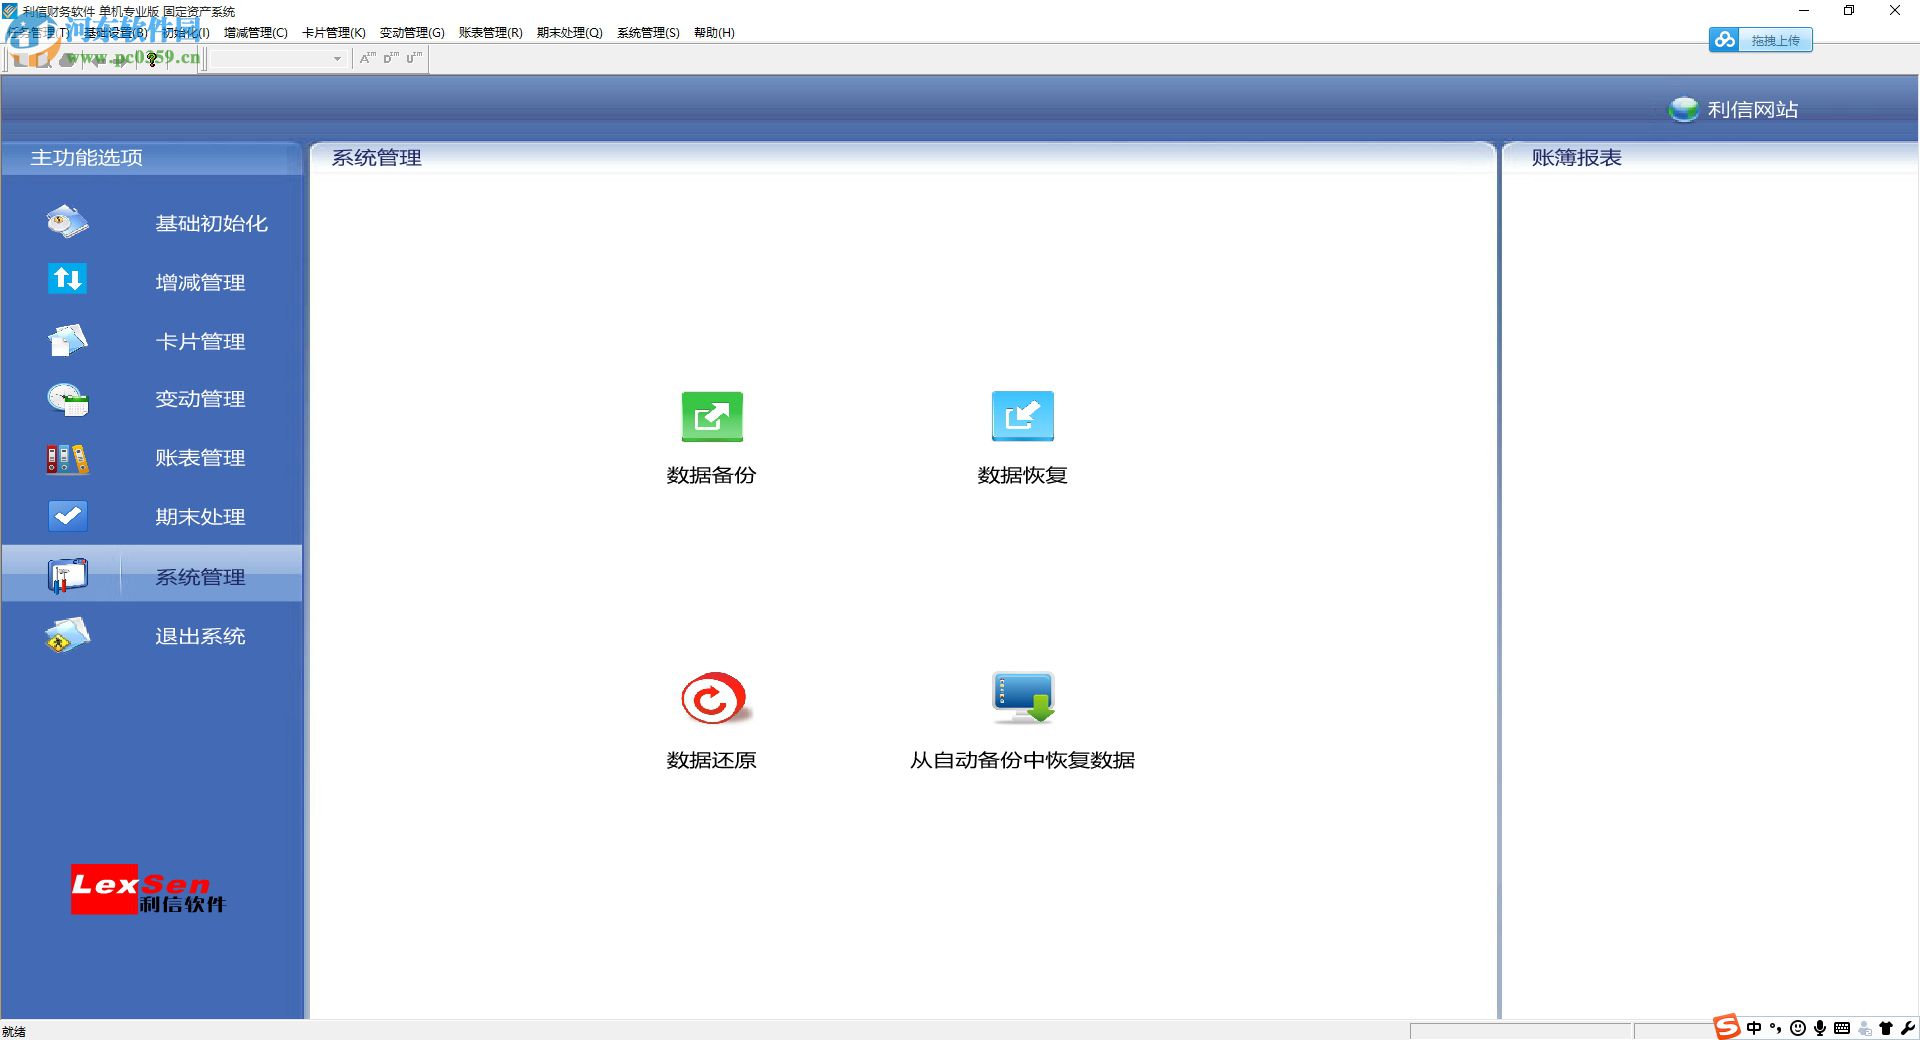This screenshot has width=1920, height=1040.
Task: Enable voice input via microphone icon
Action: [1821, 1028]
